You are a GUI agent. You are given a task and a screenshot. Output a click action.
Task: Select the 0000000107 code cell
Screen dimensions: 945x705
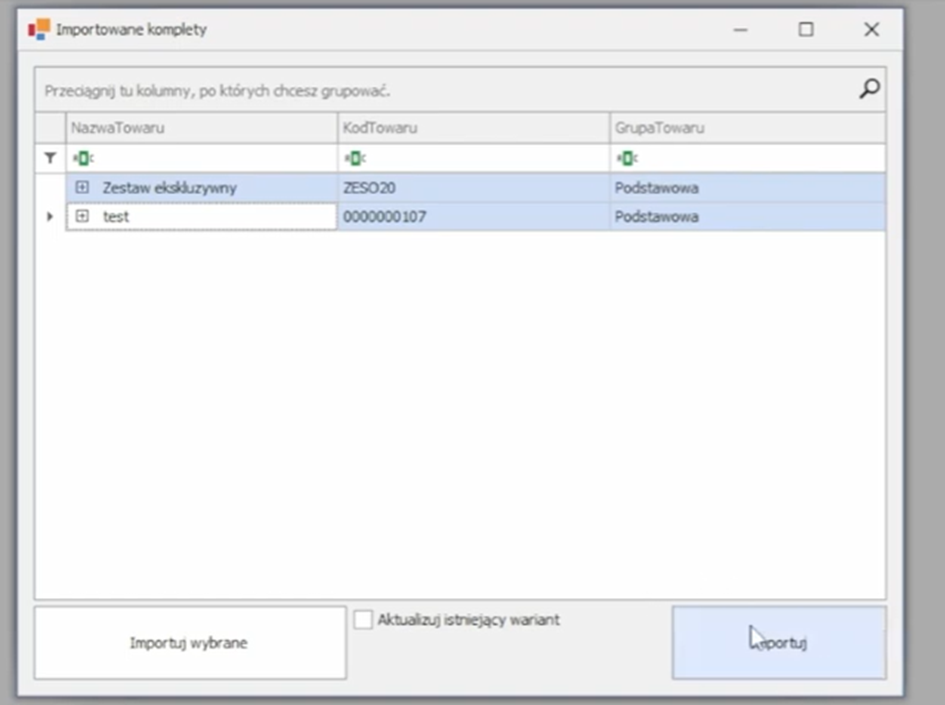[473, 217]
